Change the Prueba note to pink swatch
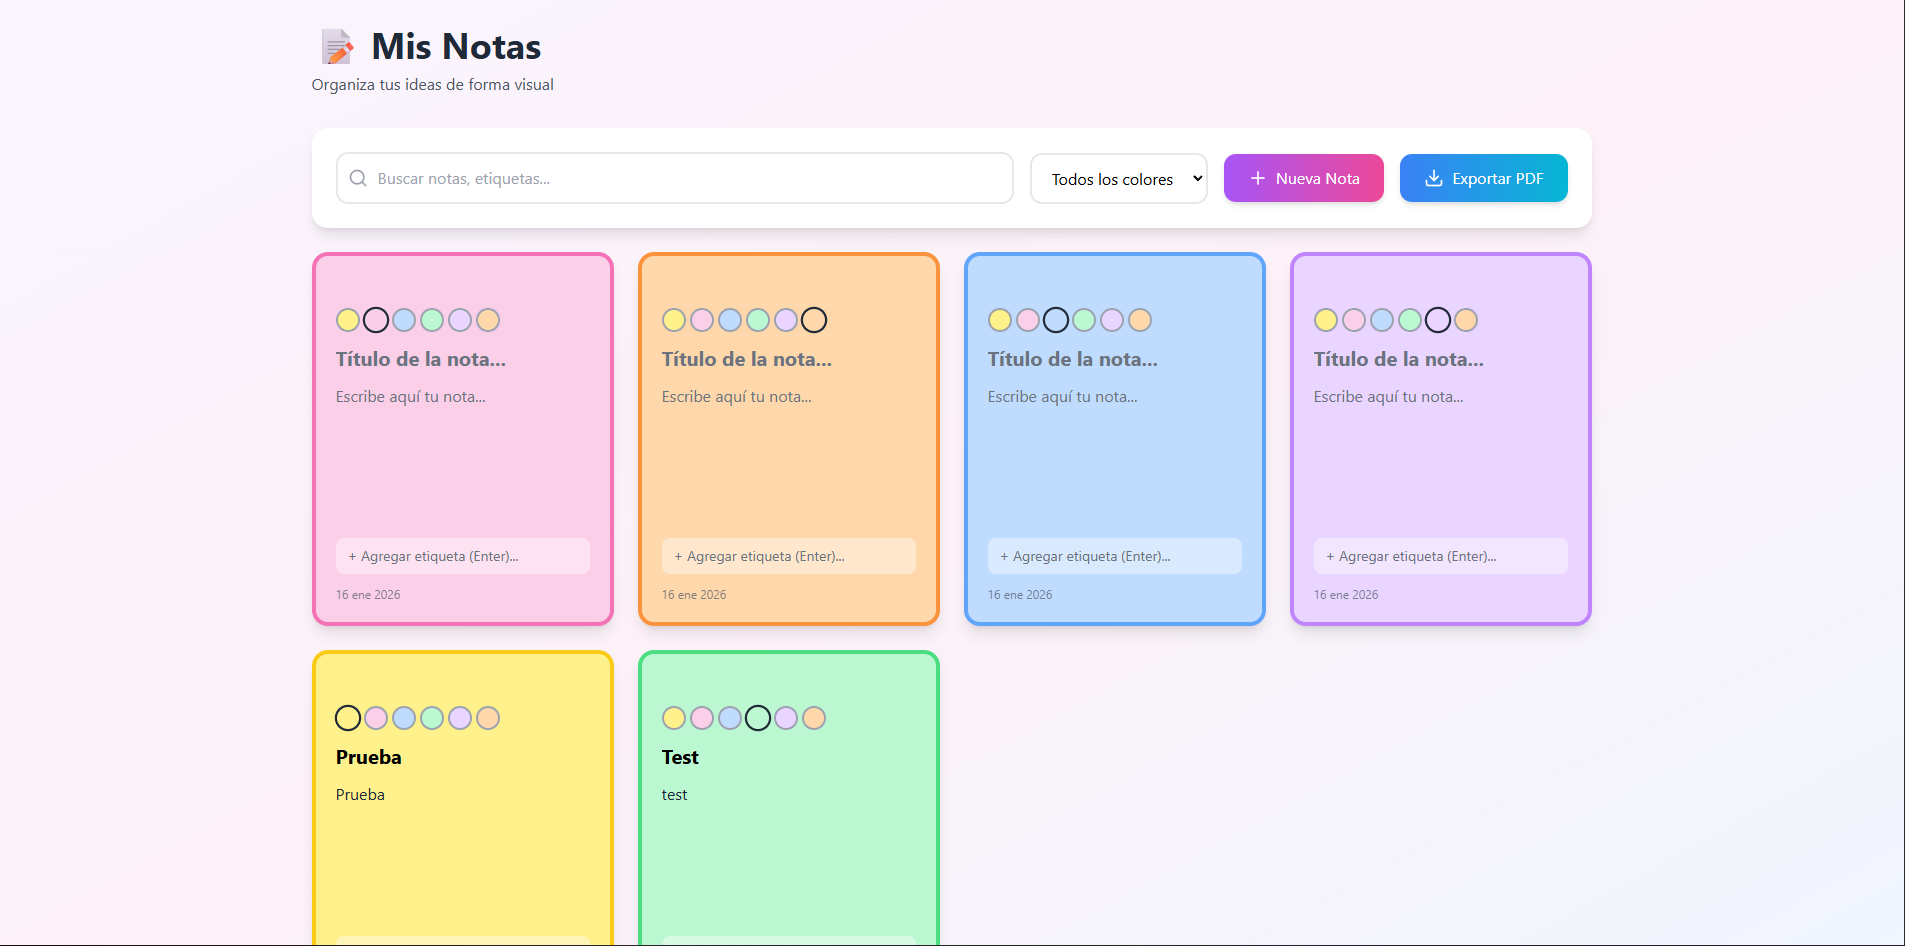 point(376,718)
